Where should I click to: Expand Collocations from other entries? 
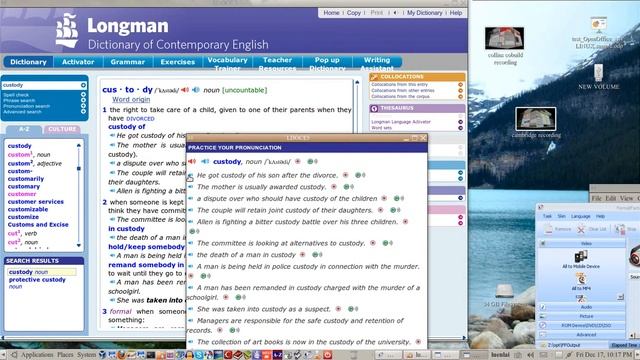click(x=460, y=91)
